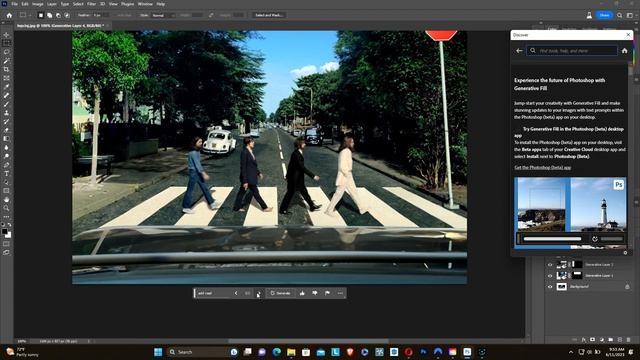The width and height of the screenshot is (640, 360).
Task: Open the more options ellipsis in contextual bar
Action: point(340,293)
